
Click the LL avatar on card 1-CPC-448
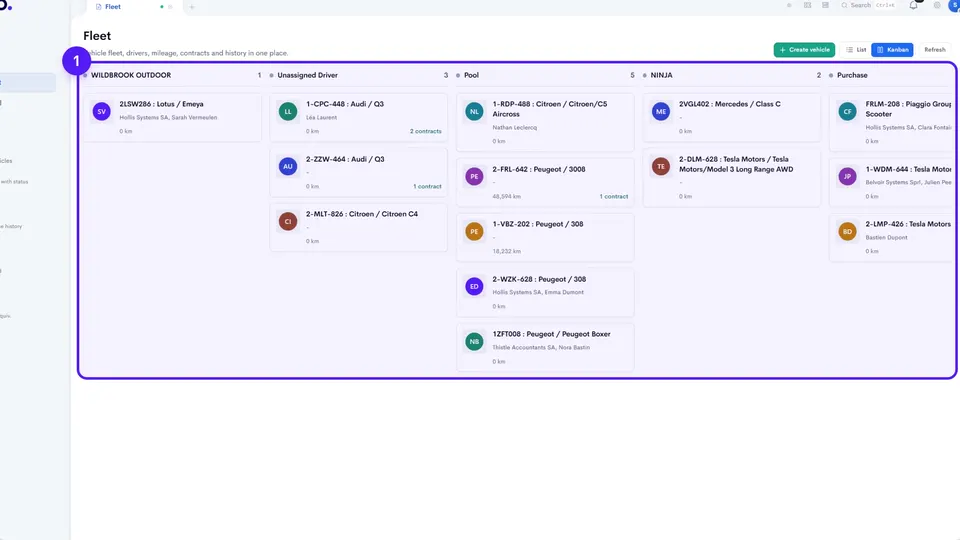point(288,111)
